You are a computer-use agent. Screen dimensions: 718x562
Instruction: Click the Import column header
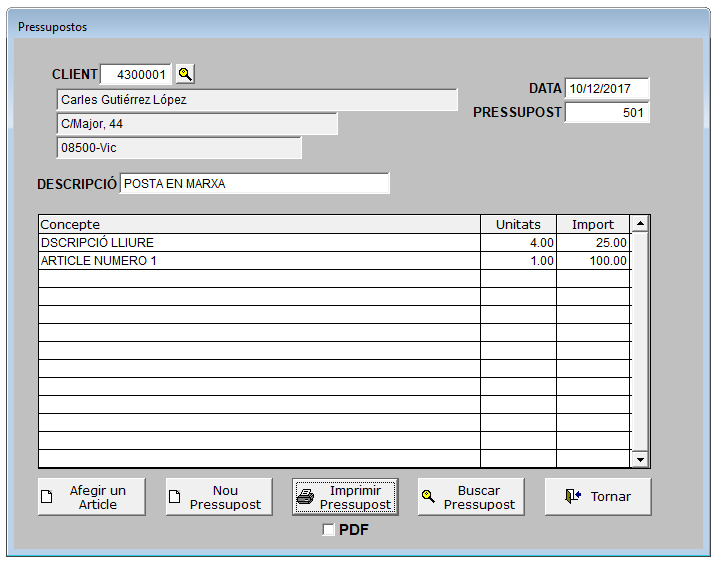(593, 224)
